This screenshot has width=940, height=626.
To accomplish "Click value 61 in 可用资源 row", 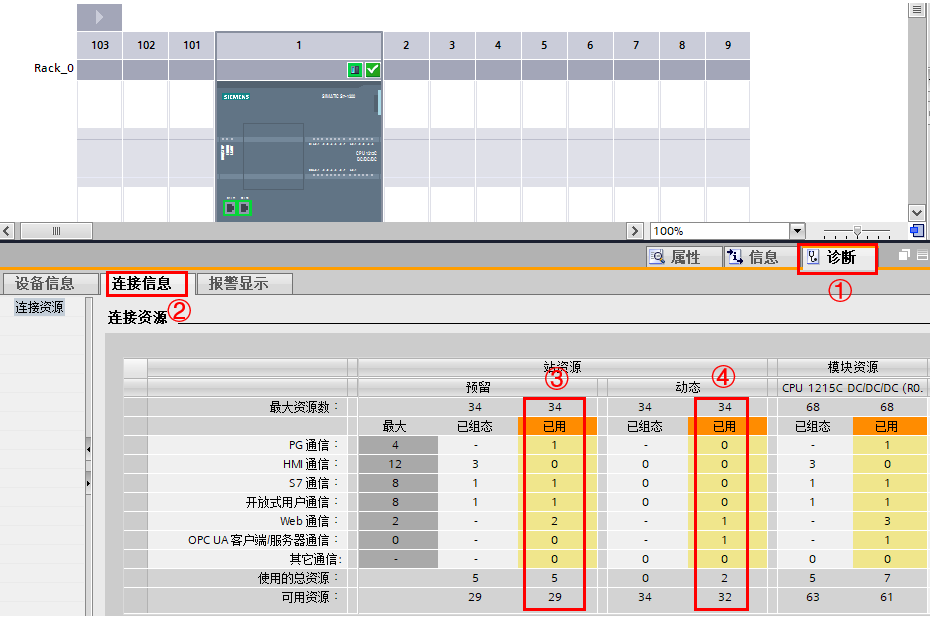I will coord(887,597).
